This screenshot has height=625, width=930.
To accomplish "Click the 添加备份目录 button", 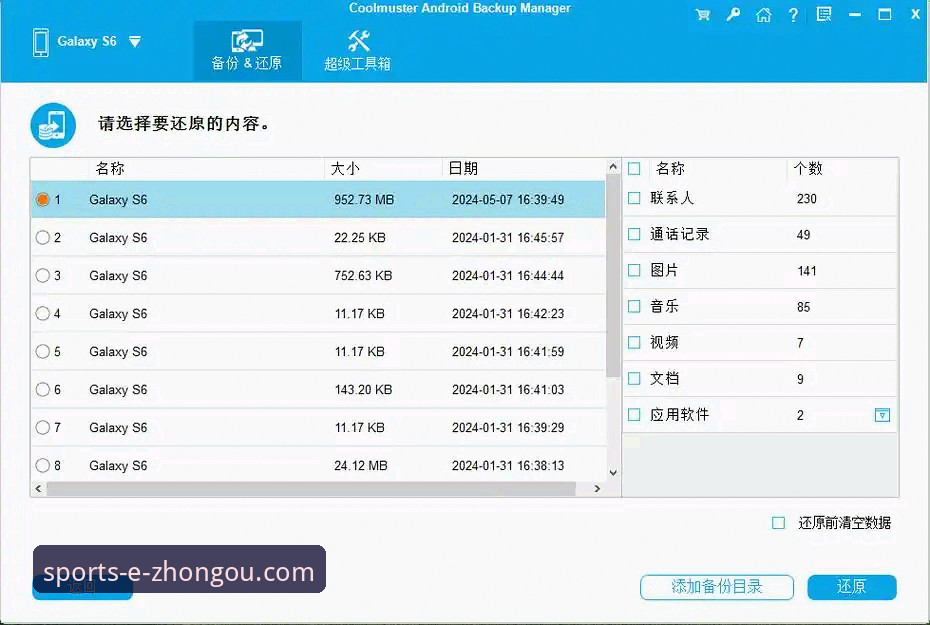I will pyautogui.click(x=717, y=587).
